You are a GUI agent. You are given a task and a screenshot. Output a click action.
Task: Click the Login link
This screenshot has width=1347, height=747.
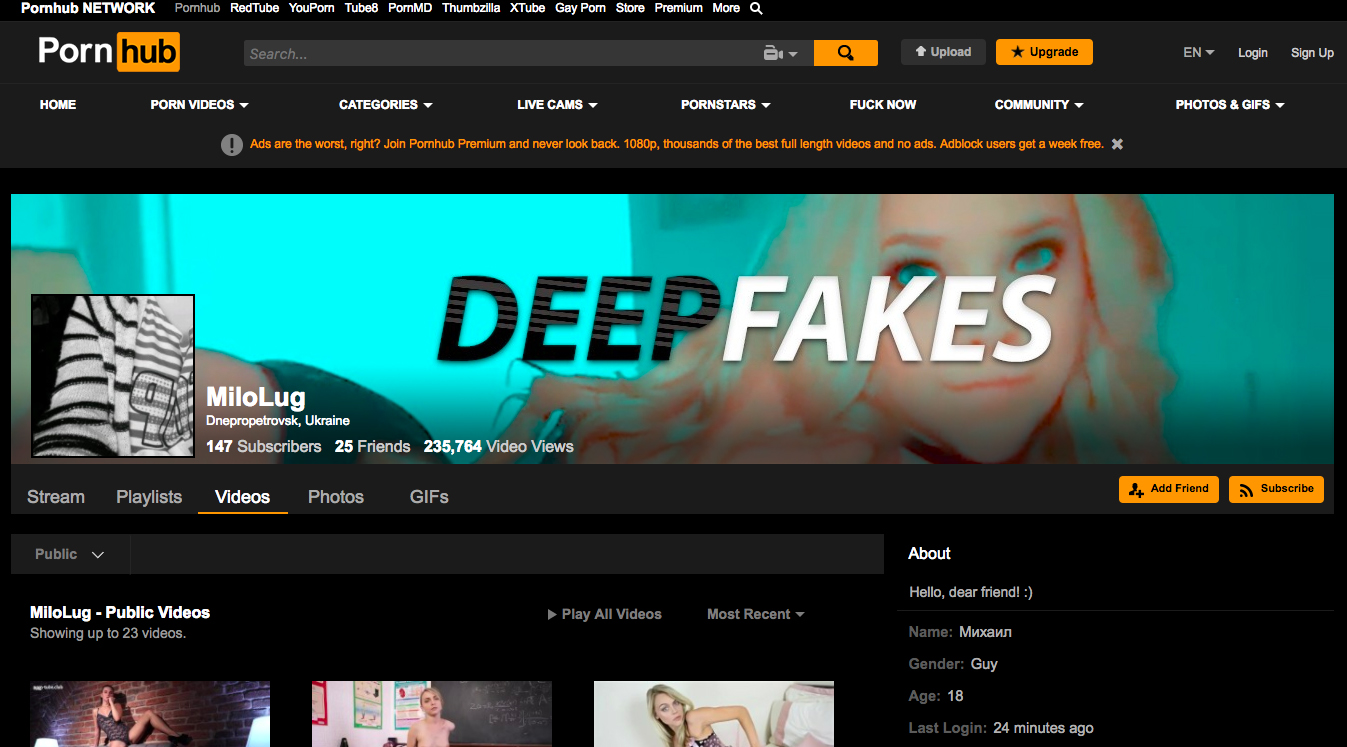click(x=1252, y=53)
